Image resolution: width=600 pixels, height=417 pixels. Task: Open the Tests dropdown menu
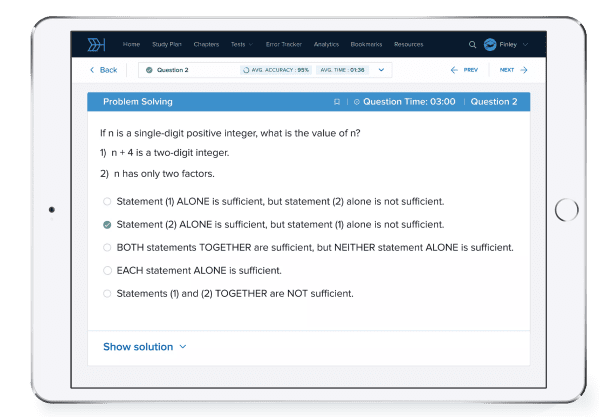(x=241, y=44)
